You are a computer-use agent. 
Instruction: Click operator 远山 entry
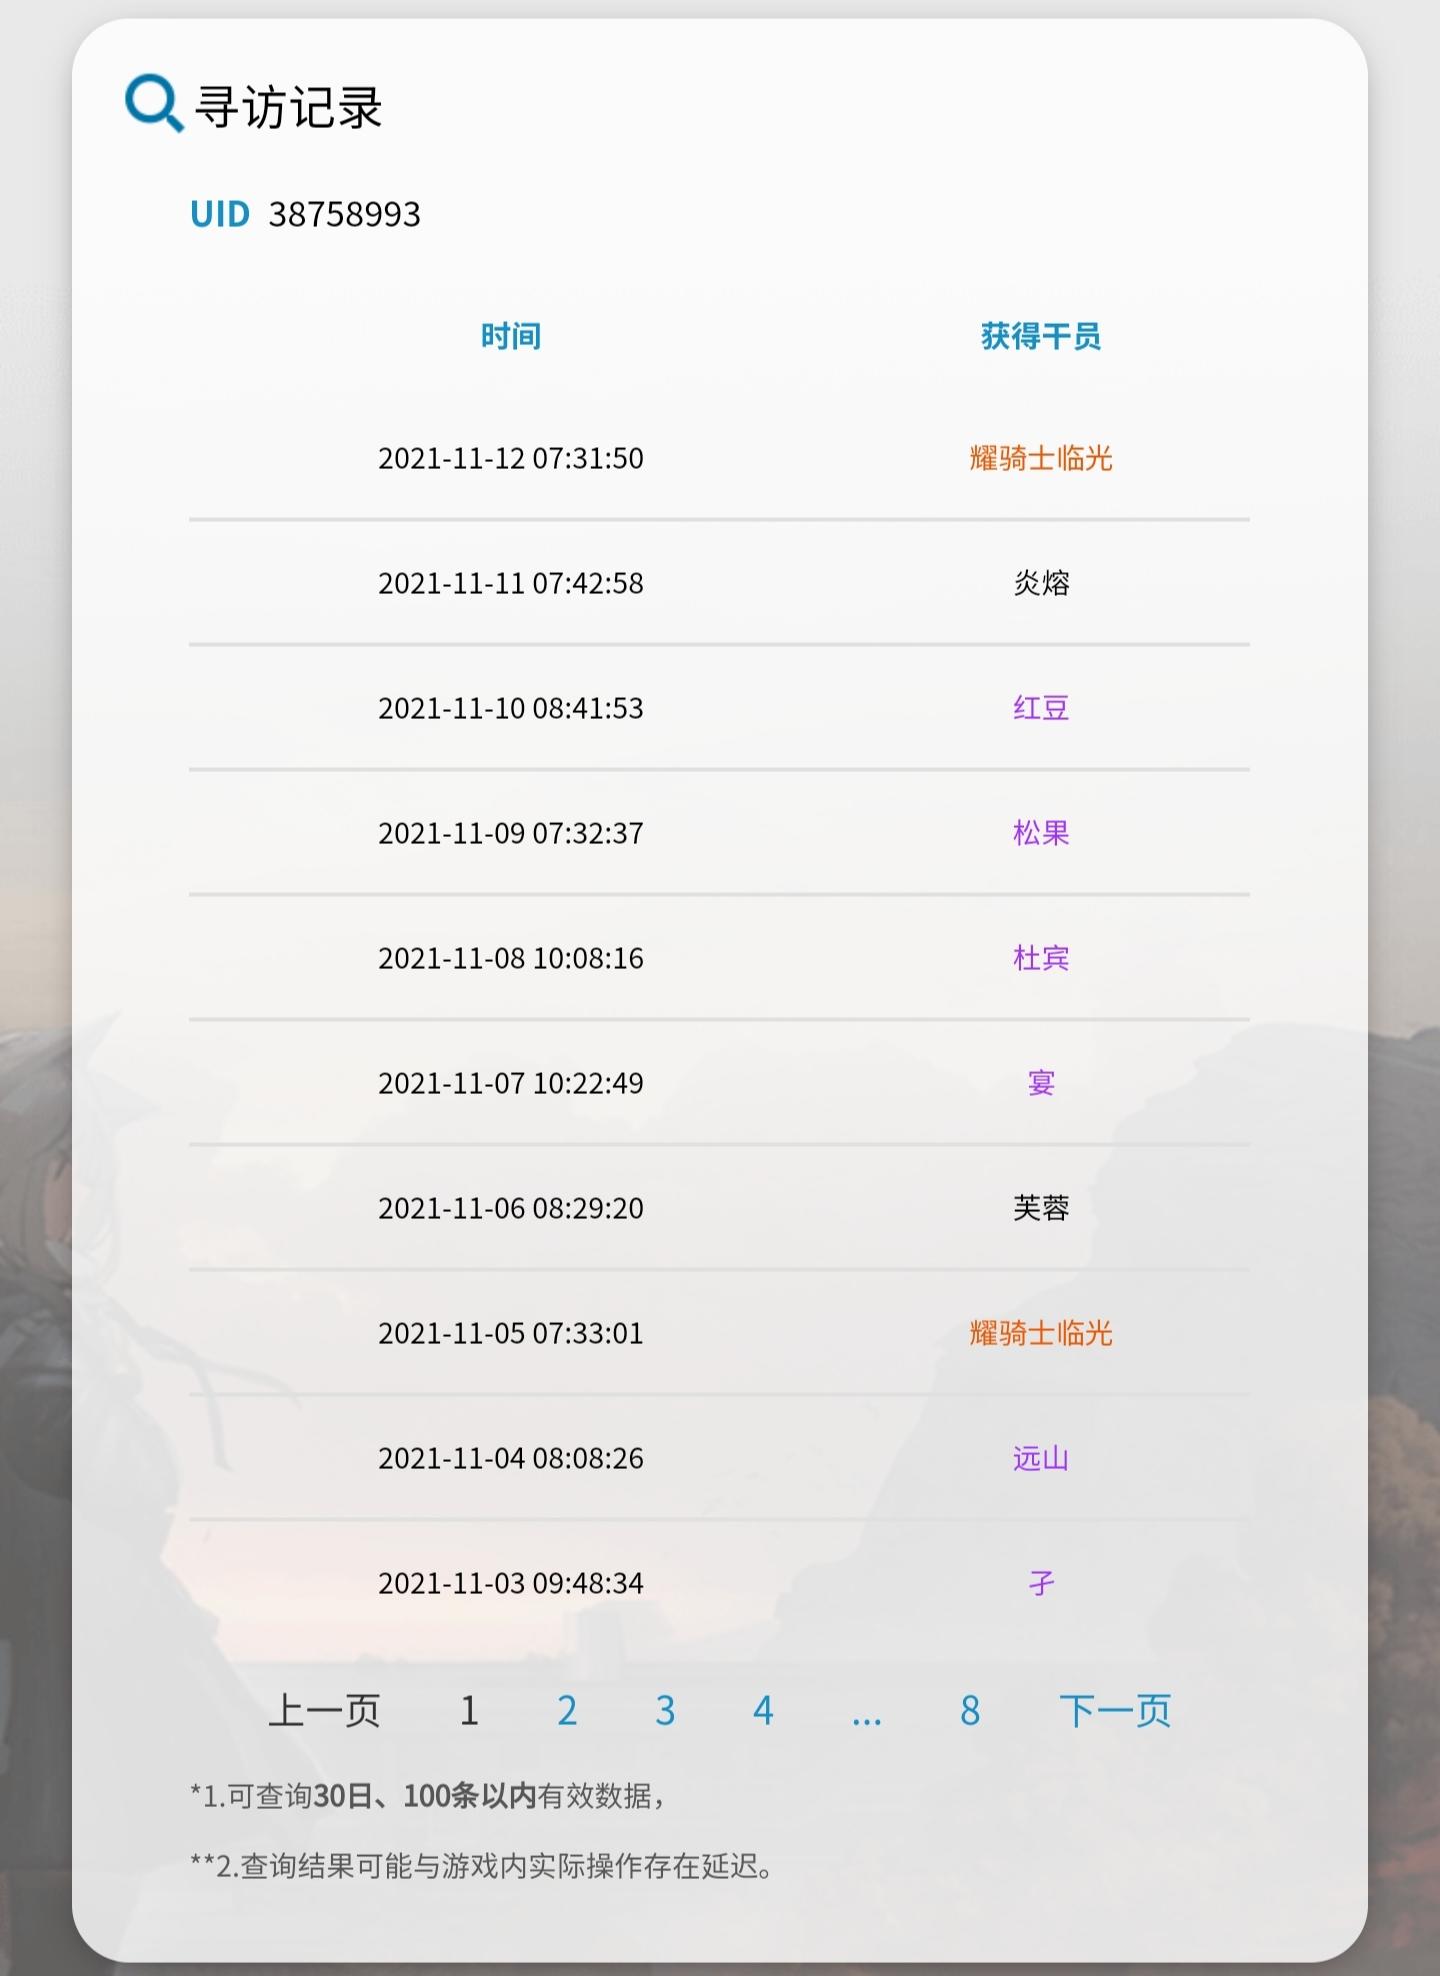point(1041,1458)
